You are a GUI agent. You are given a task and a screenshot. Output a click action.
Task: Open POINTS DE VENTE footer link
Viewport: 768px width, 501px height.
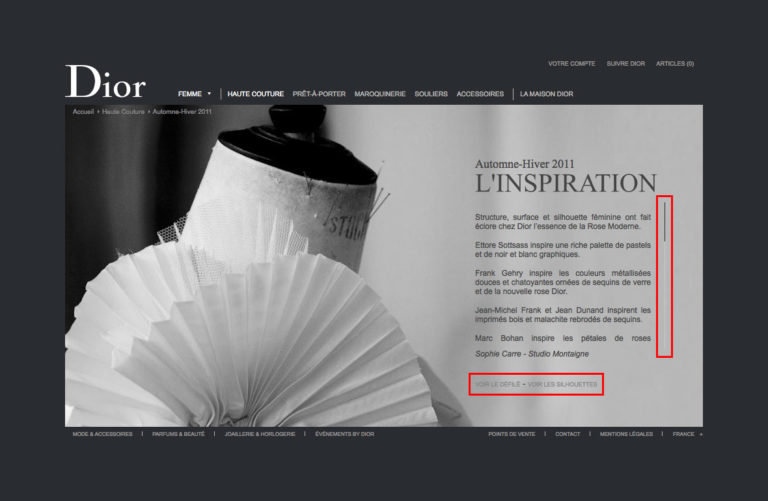click(x=512, y=434)
